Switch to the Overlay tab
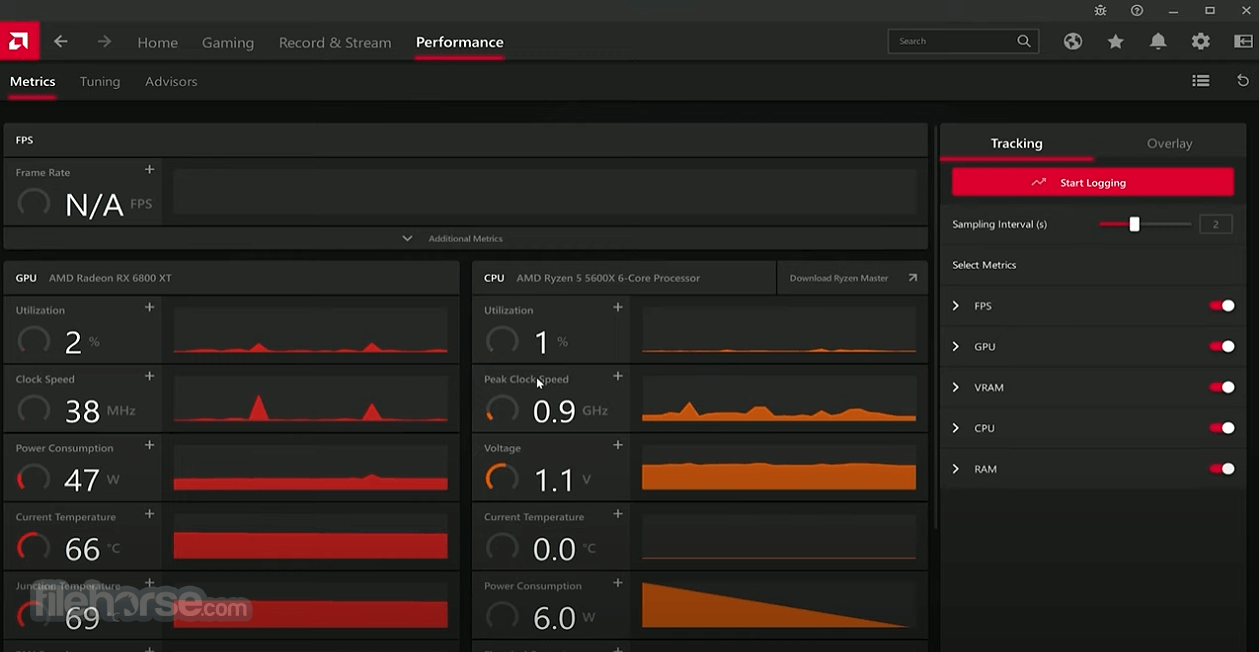The height and width of the screenshot is (652, 1259). click(x=1169, y=144)
